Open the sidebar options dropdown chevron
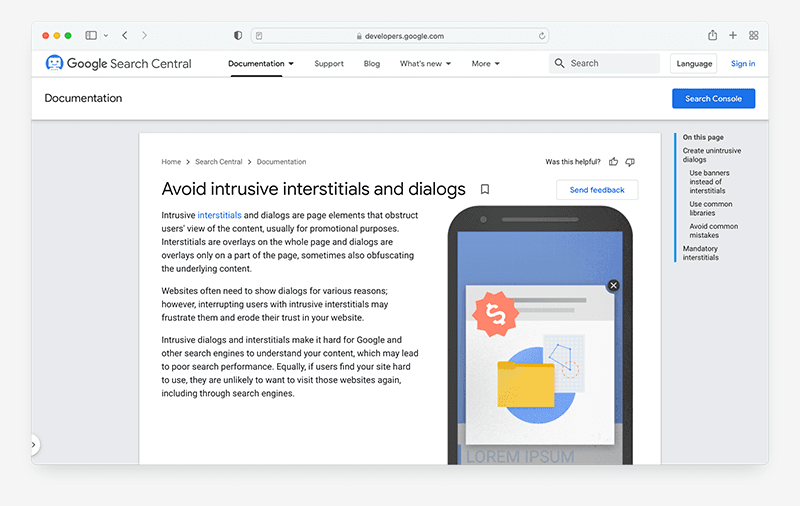Image resolution: width=800 pixels, height=506 pixels. [106, 36]
